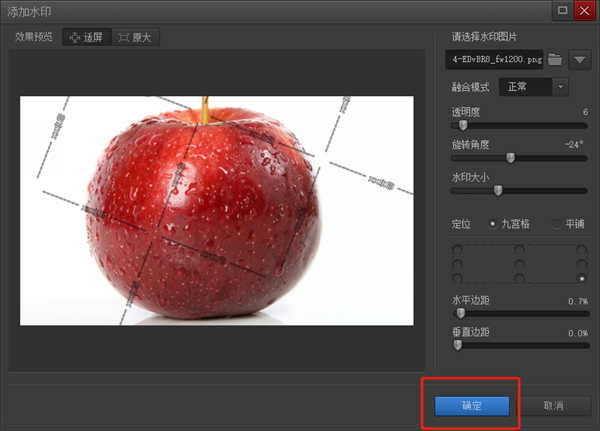Close the 添加水印 dialog
The image size is (600, 431).
pos(584,10)
